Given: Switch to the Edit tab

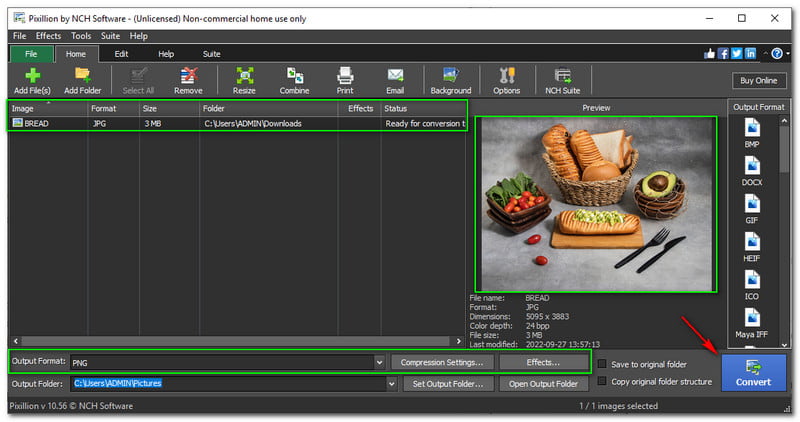Looking at the screenshot, I should (x=121, y=54).
